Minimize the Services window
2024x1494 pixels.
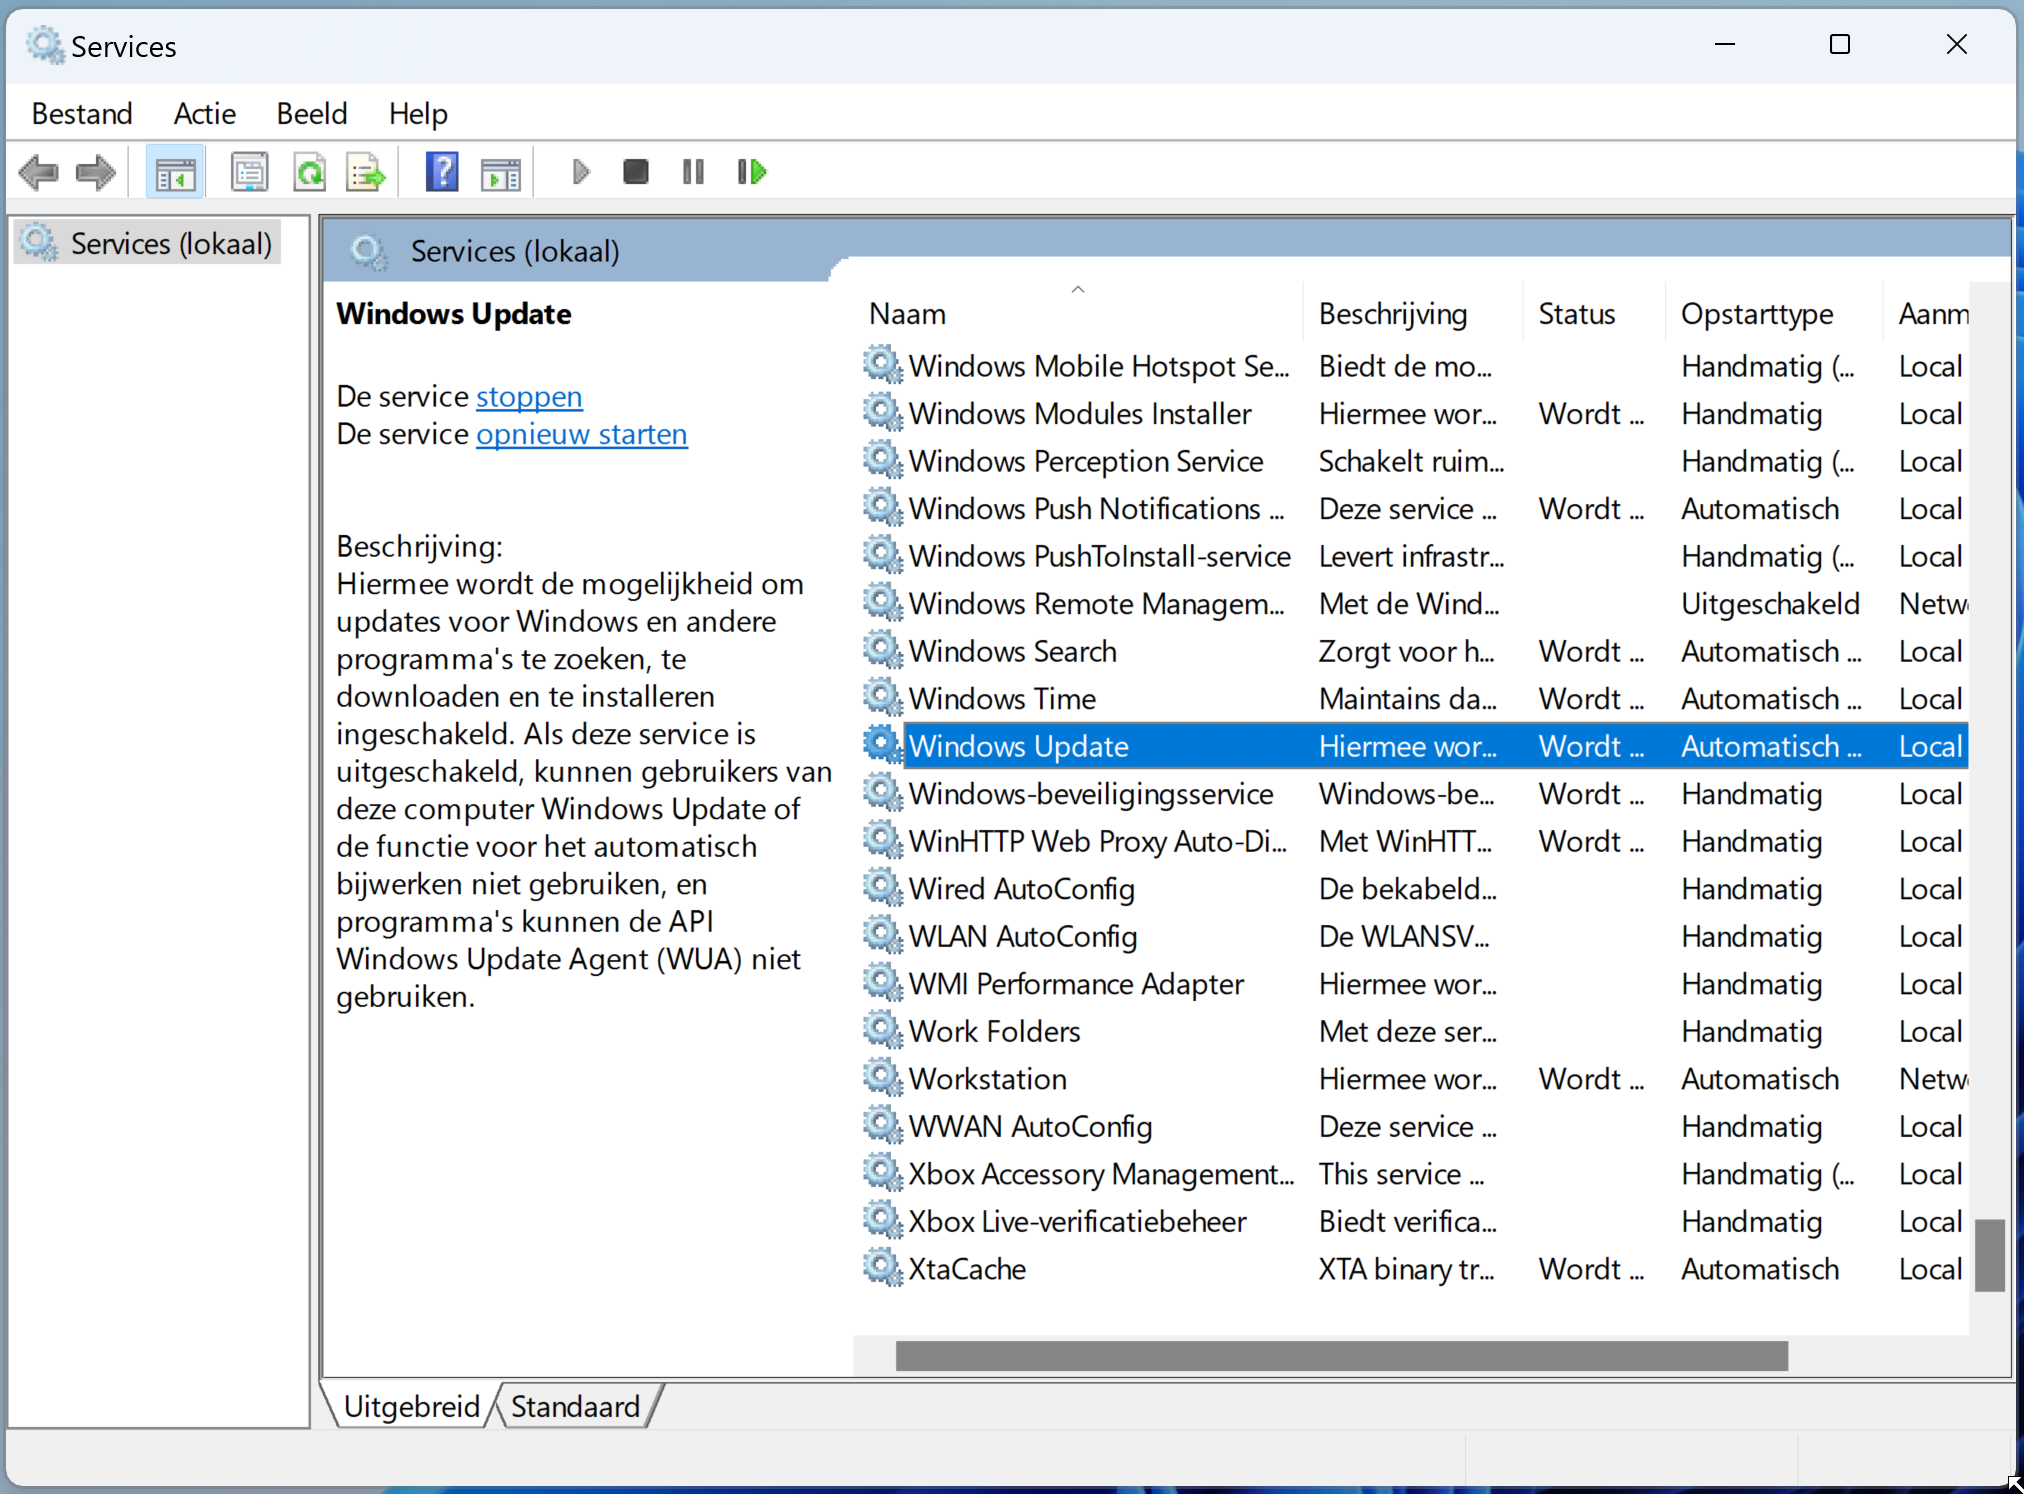click(x=1725, y=44)
